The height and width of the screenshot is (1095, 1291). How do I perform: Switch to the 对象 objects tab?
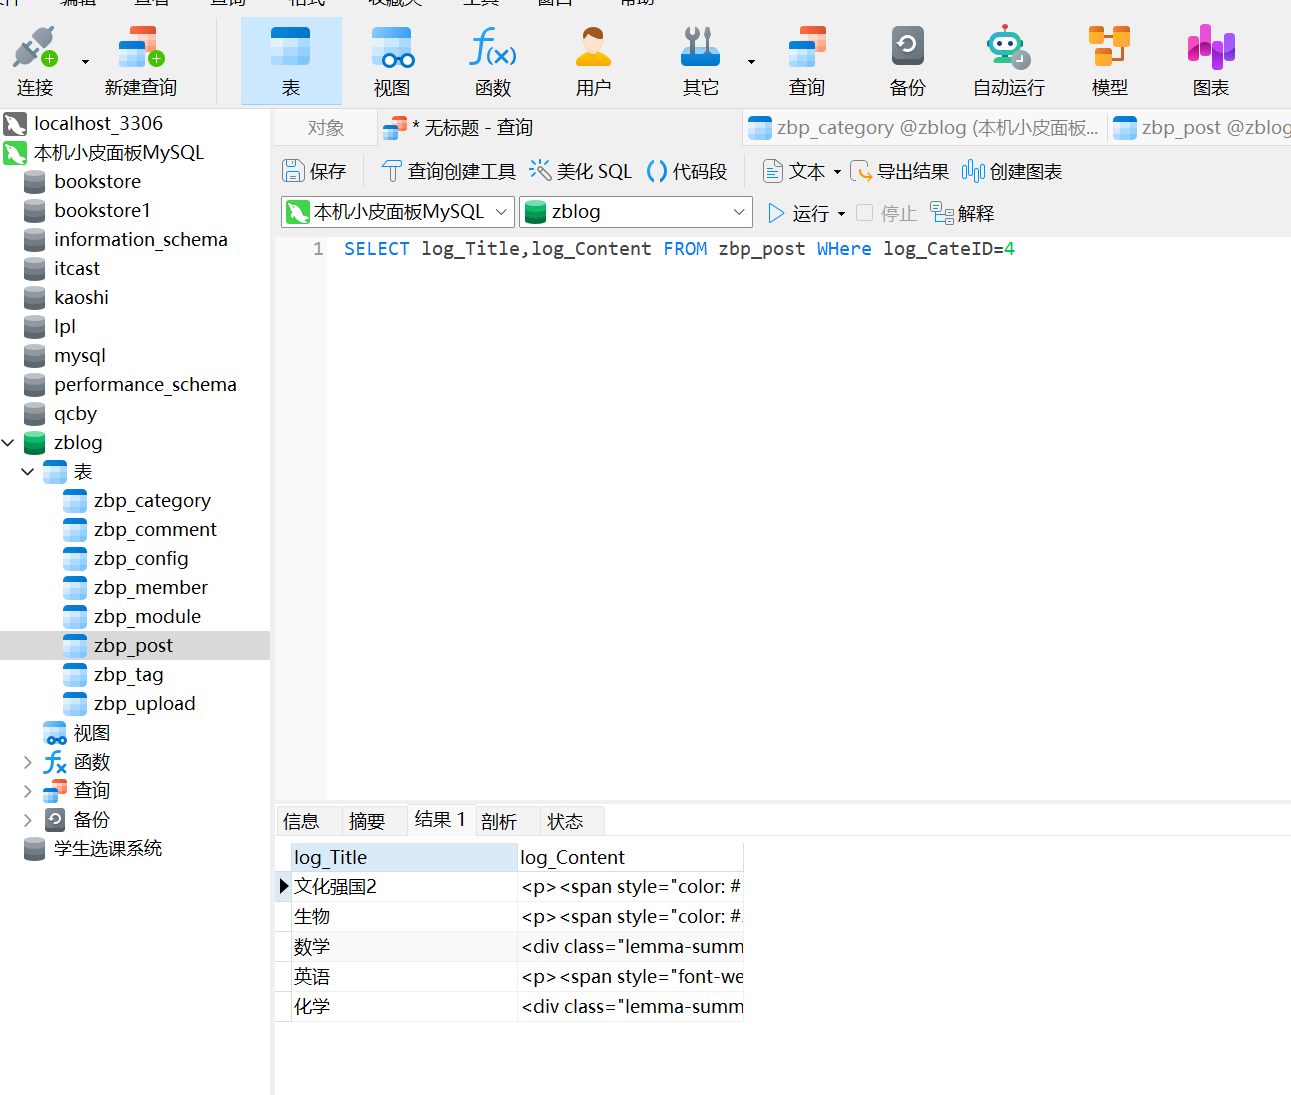click(x=326, y=128)
